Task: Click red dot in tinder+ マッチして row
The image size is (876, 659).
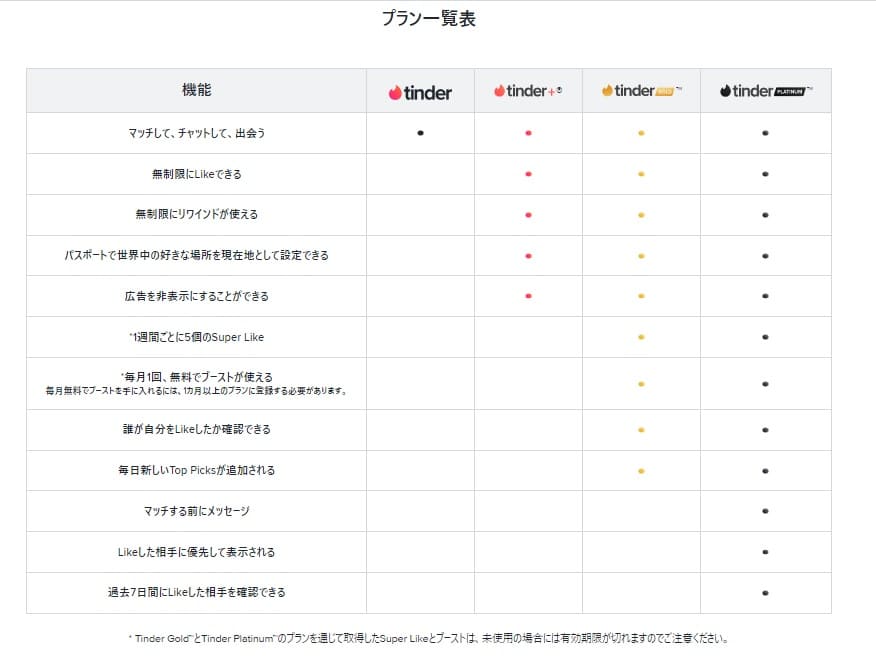Action: tap(529, 133)
